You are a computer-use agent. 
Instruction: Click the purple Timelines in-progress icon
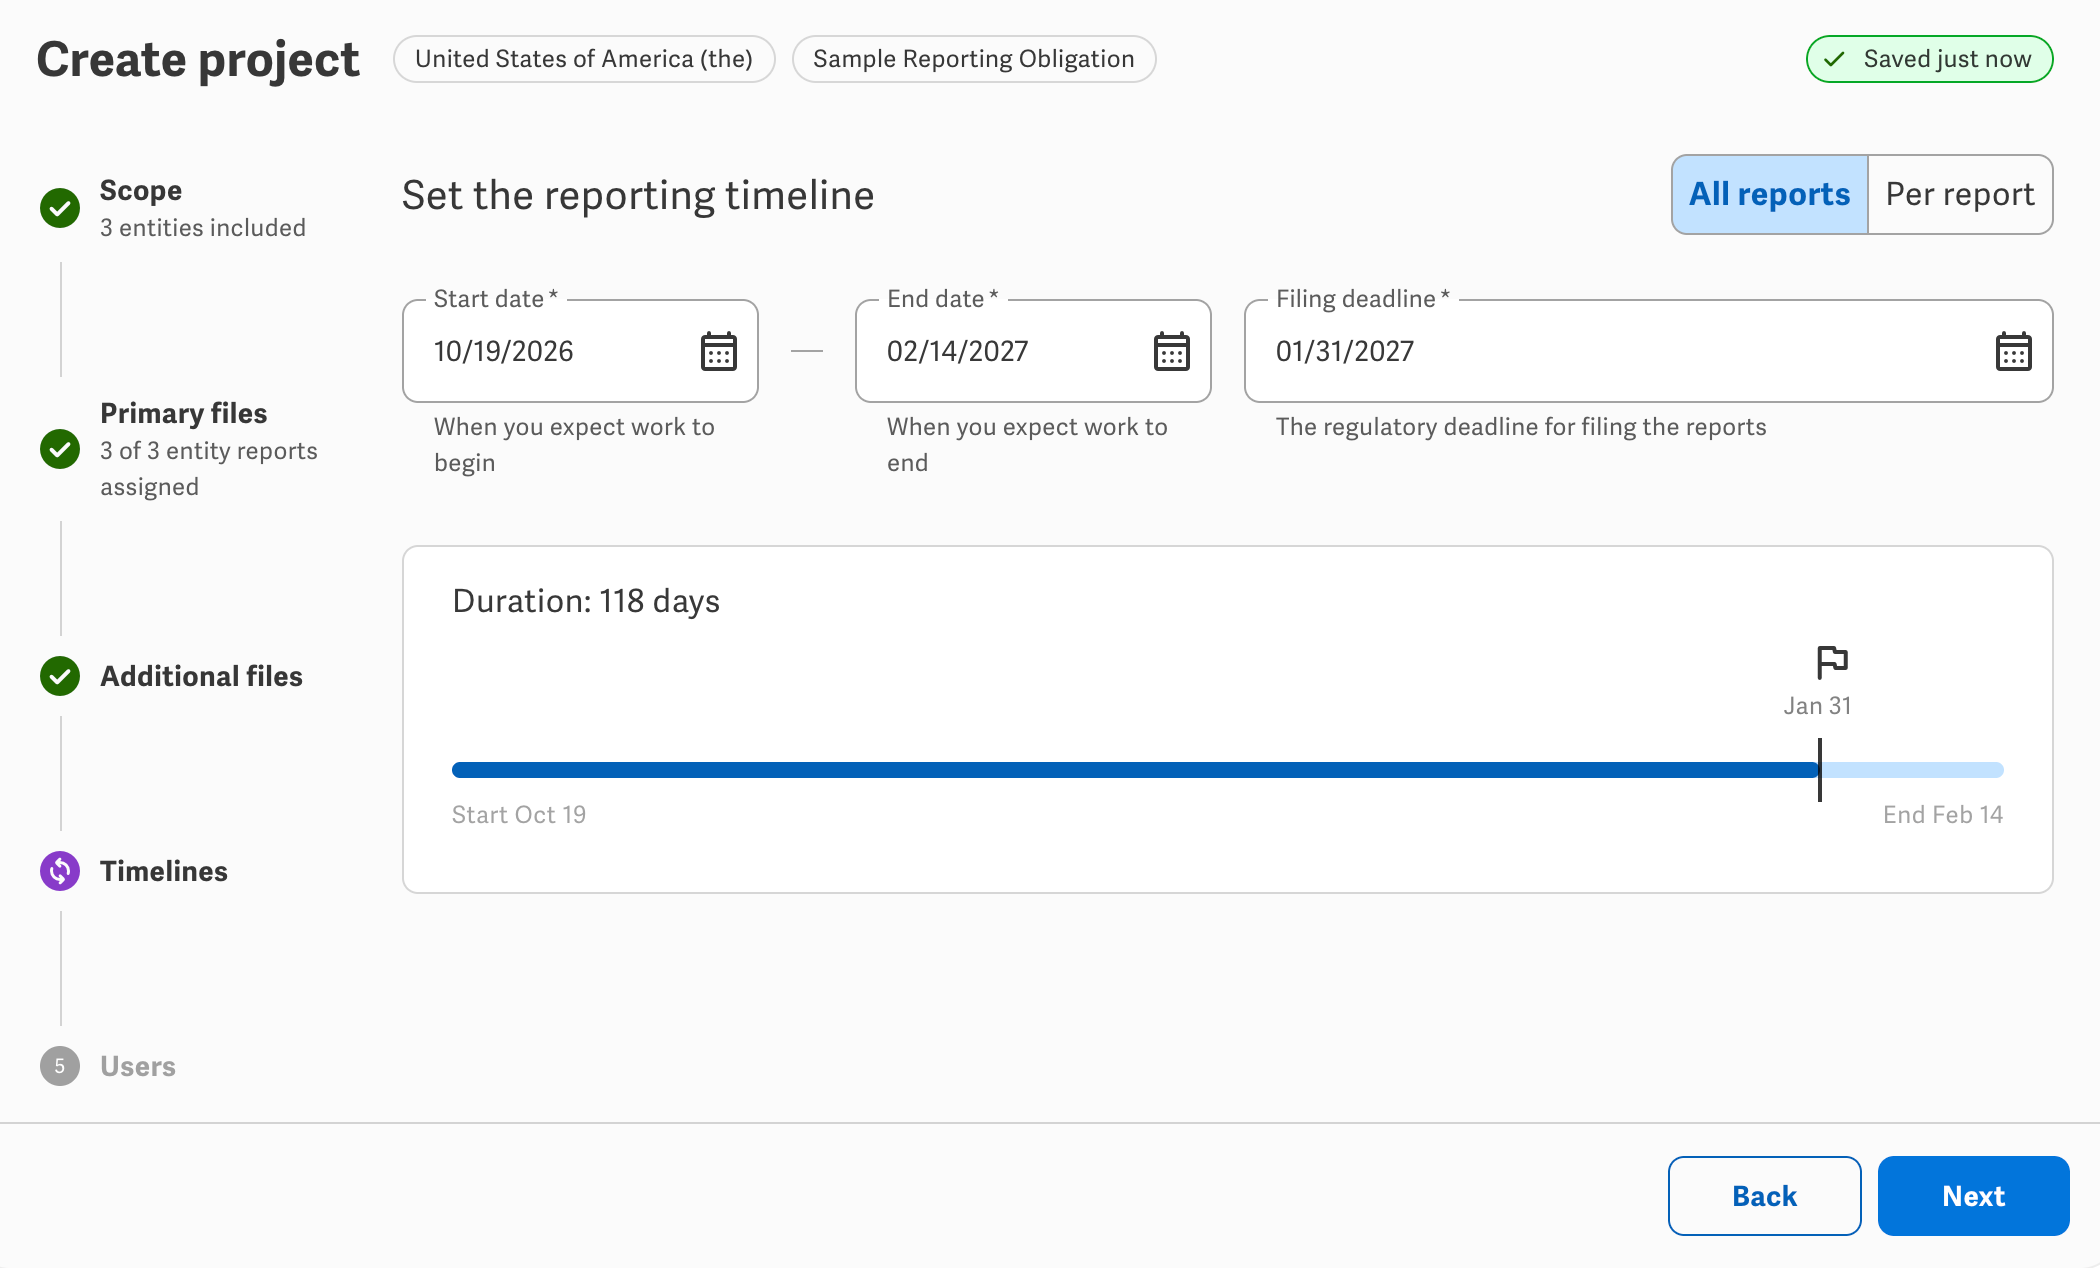point(60,871)
